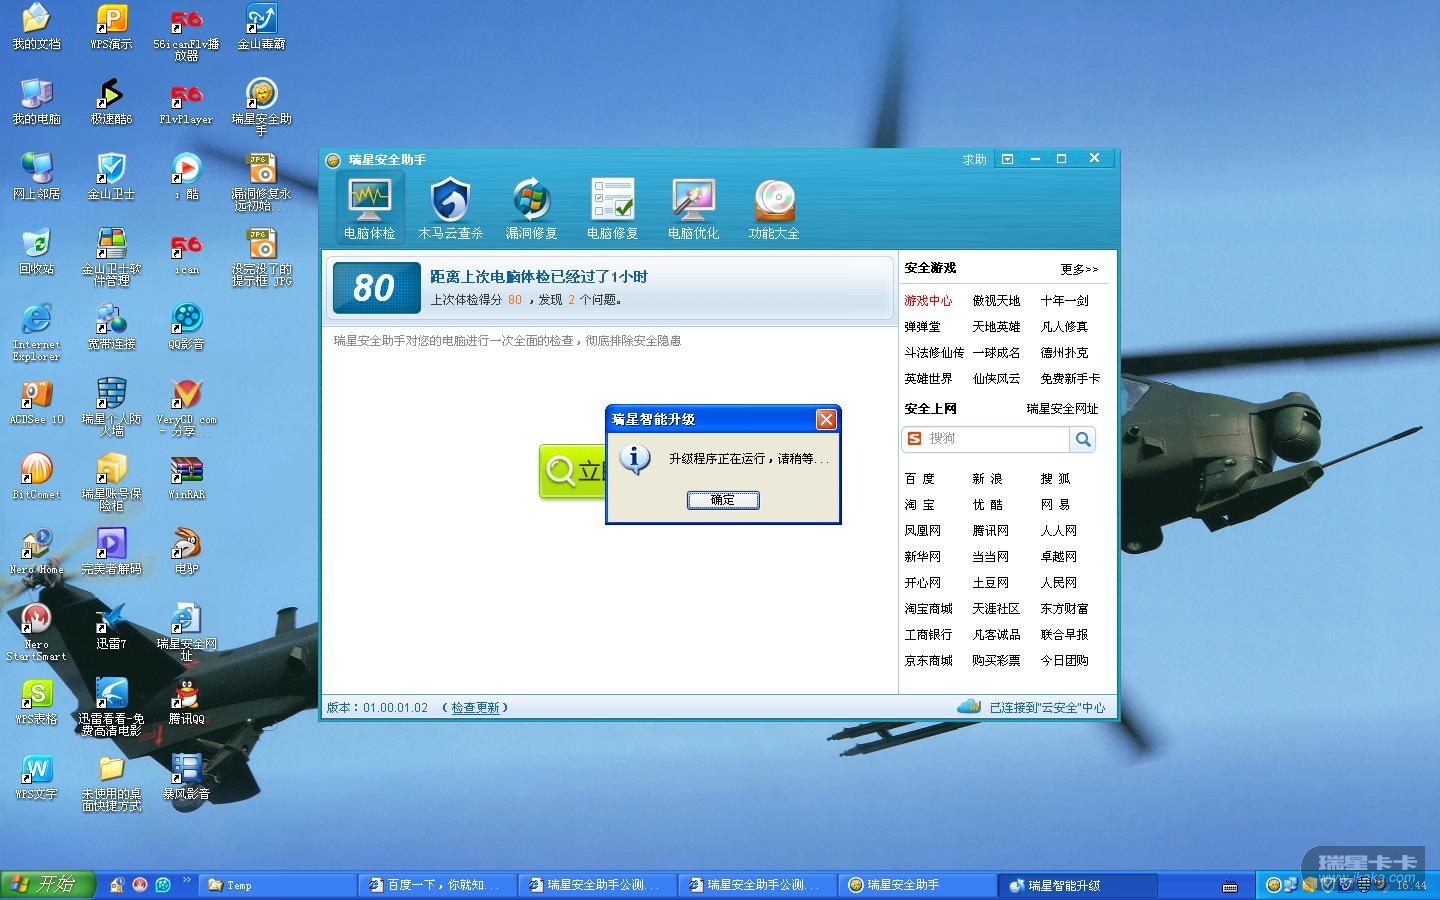
Task: Select the WinRAR desktop icon
Action: click(186, 477)
